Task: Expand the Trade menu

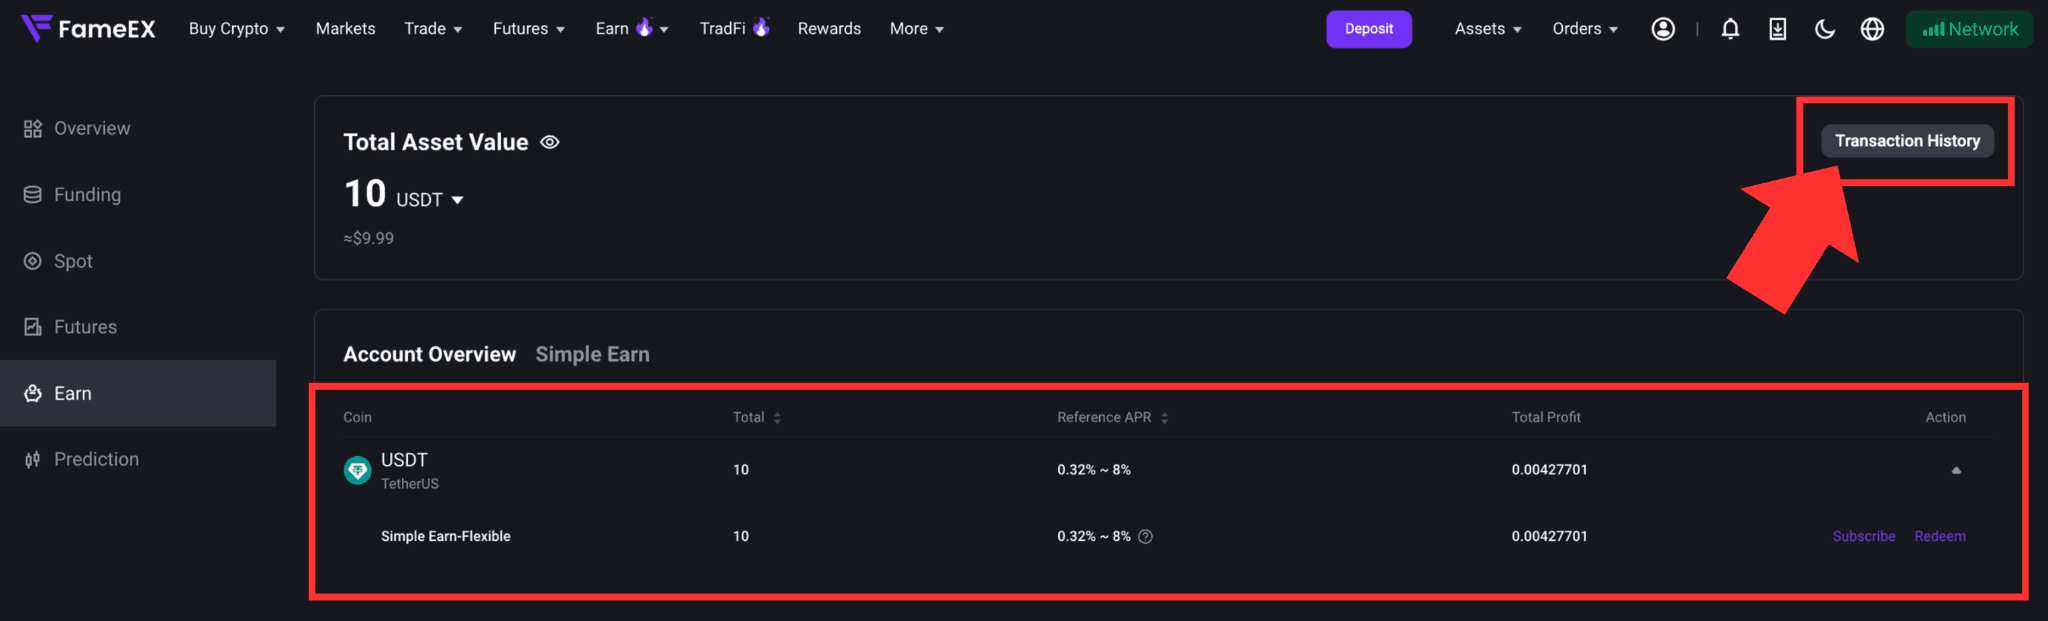Action: coord(433,29)
